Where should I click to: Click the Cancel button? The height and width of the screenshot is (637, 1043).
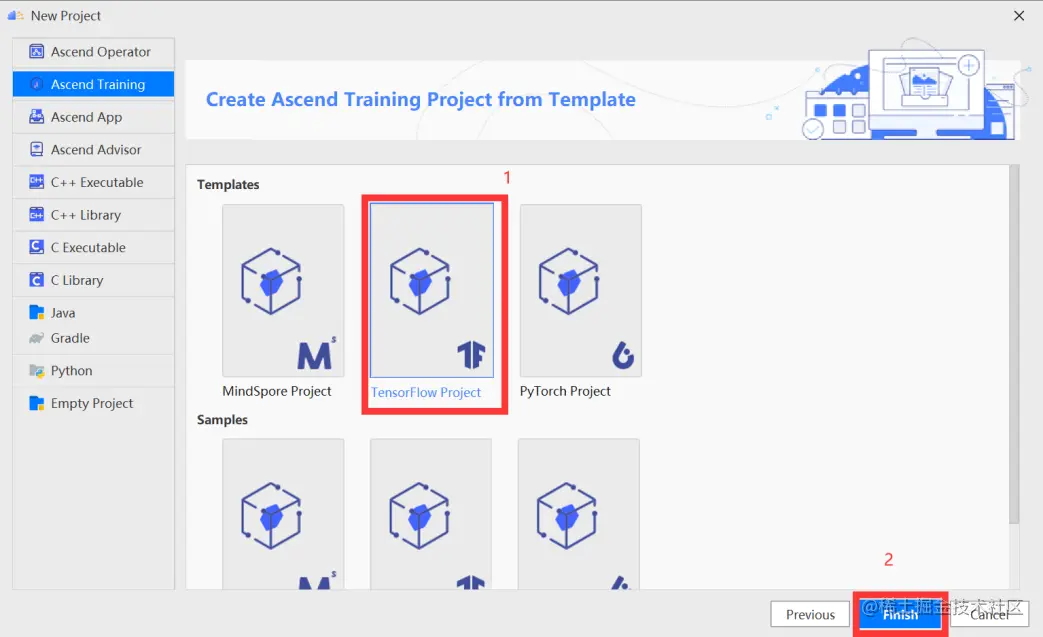click(x=990, y=614)
